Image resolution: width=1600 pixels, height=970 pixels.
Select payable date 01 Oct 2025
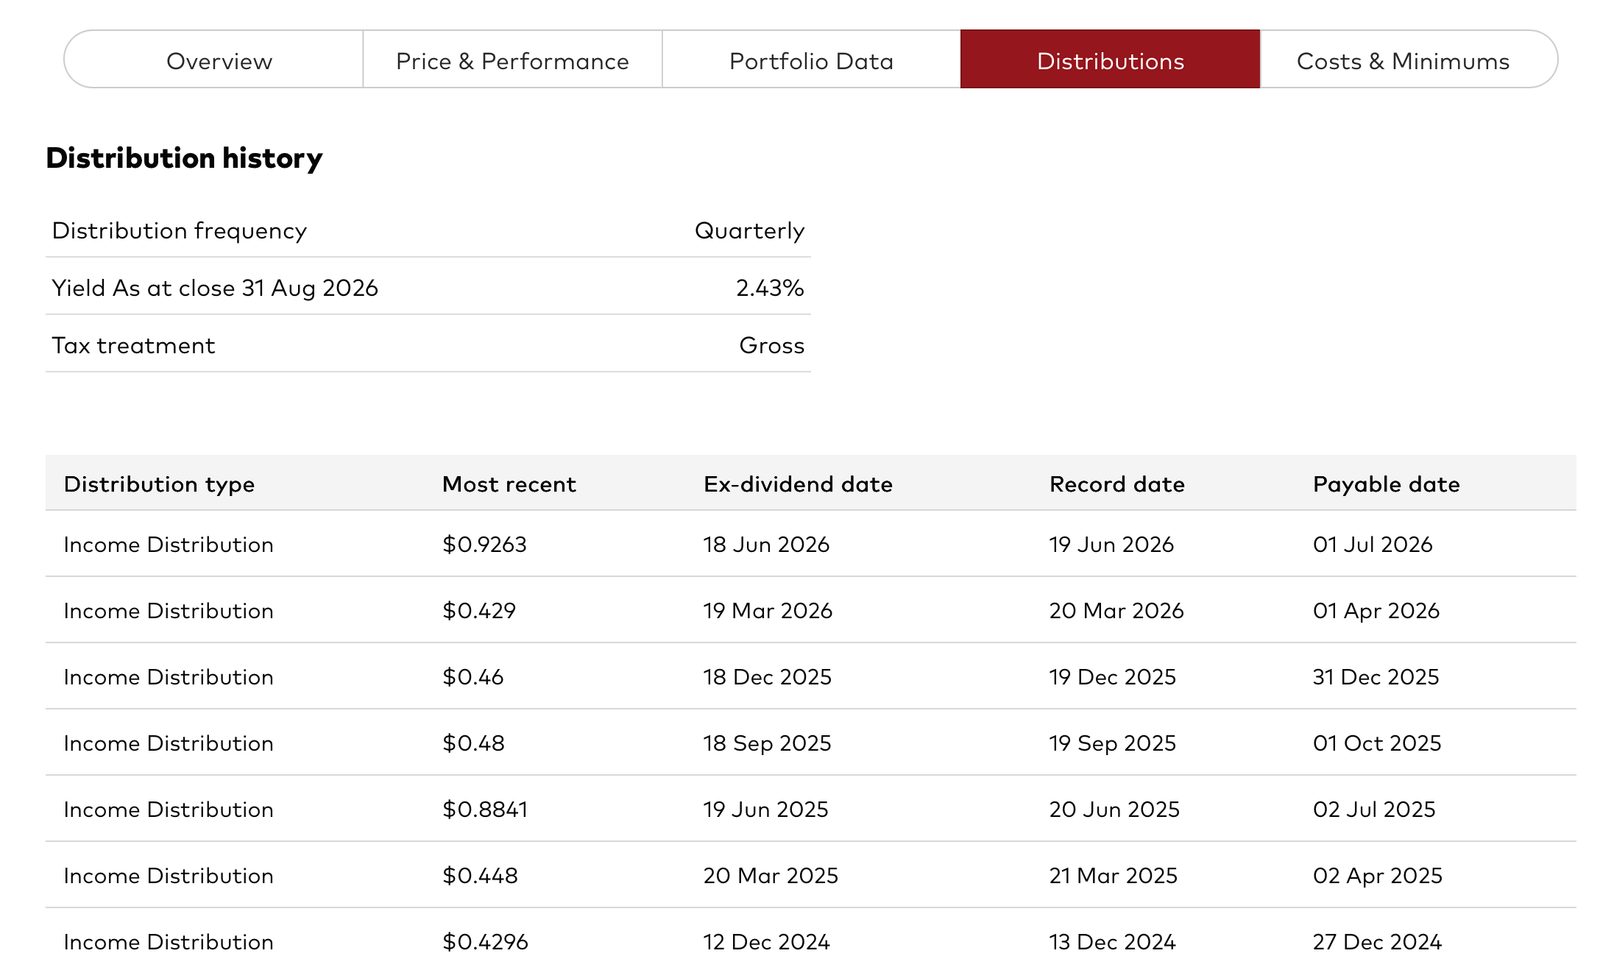(1377, 743)
